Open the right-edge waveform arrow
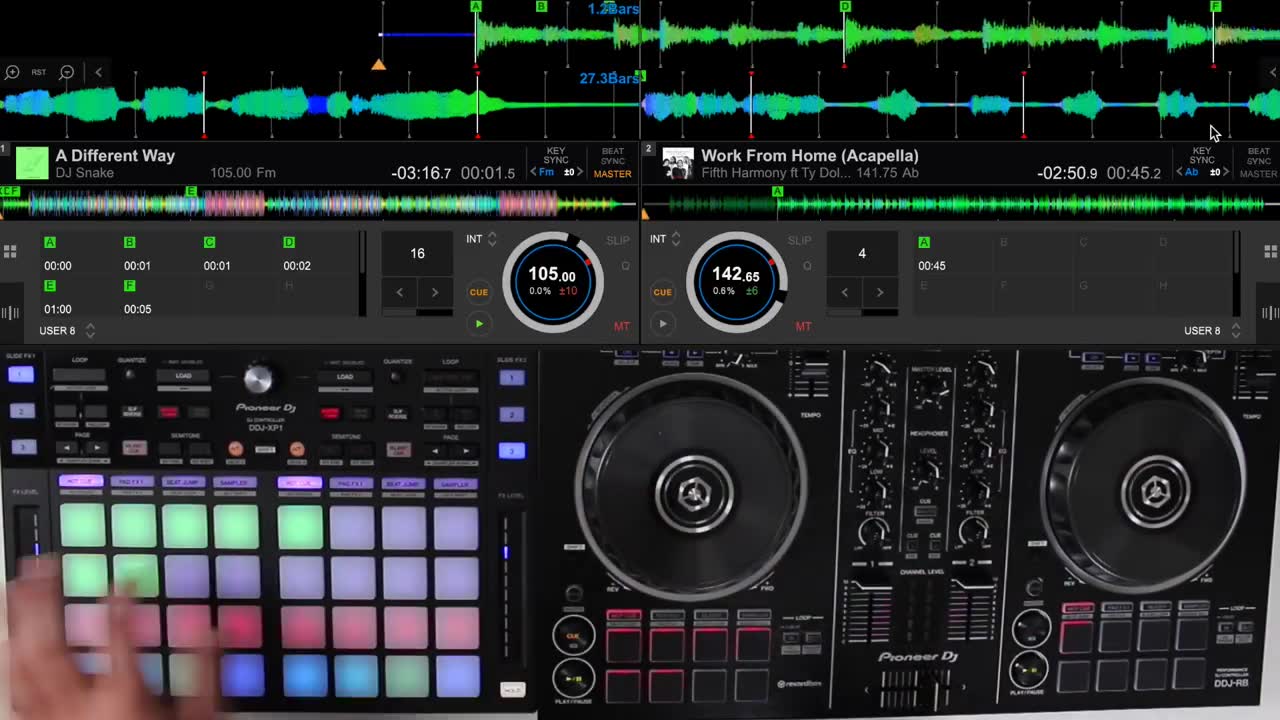The height and width of the screenshot is (720, 1280). click(x=1273, y=72)
